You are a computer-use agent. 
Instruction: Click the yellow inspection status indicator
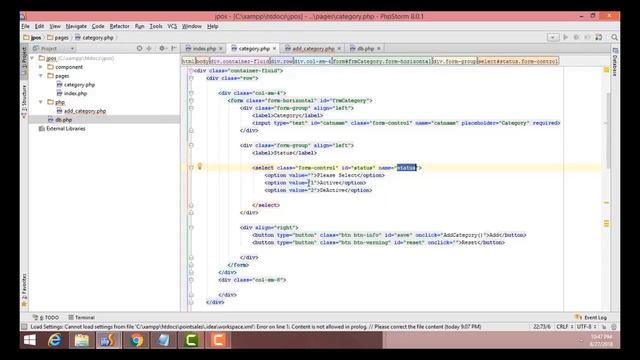606,70
